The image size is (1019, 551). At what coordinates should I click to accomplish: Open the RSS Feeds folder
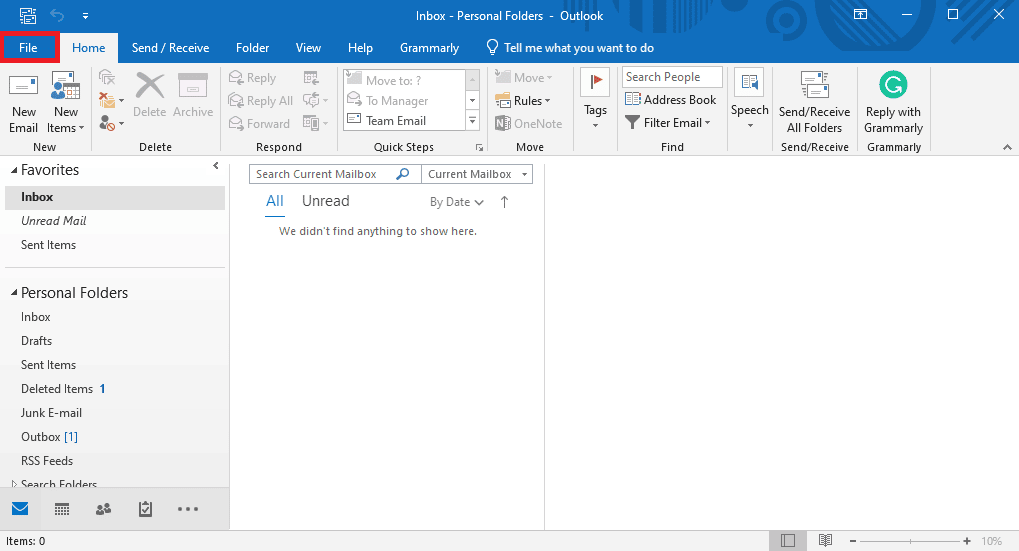click(x=47, y=461)
